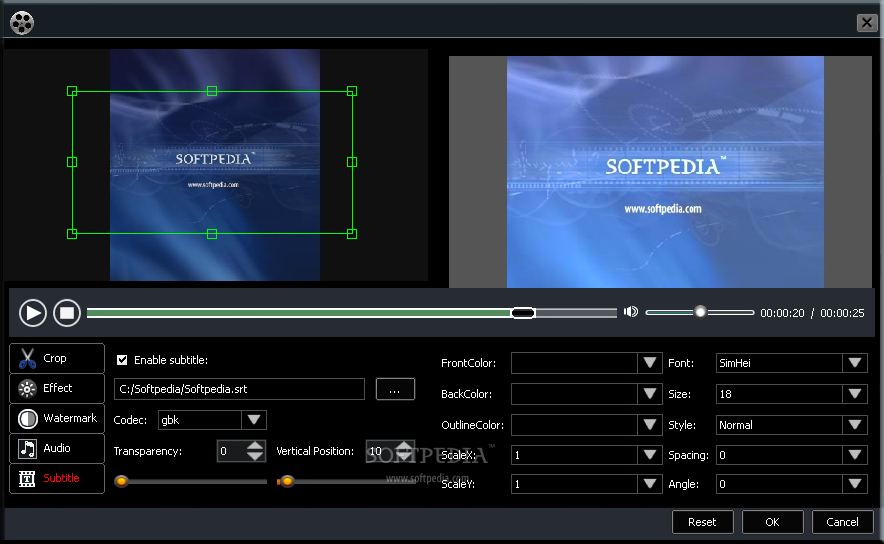Close the edit dialog window
The image size is (884, 544).
click(867, 23)
